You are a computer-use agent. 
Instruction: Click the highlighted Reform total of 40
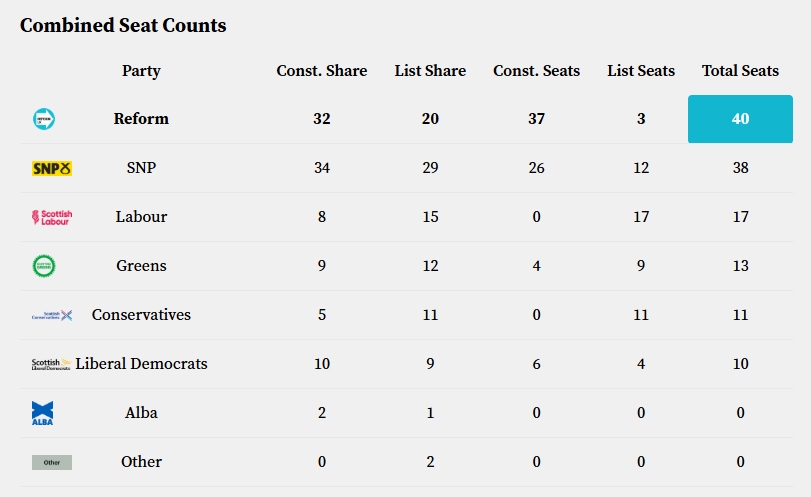pos(740,119)
